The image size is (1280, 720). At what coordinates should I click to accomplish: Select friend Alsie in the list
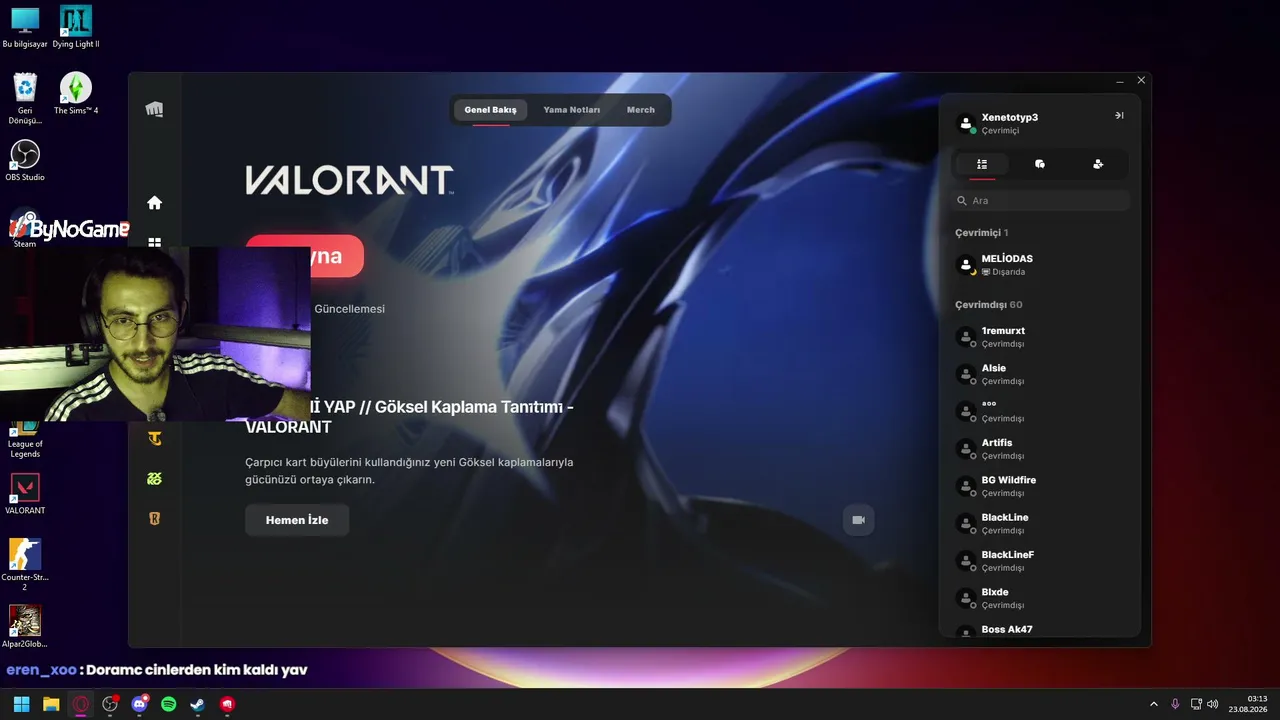point(1040,374)
